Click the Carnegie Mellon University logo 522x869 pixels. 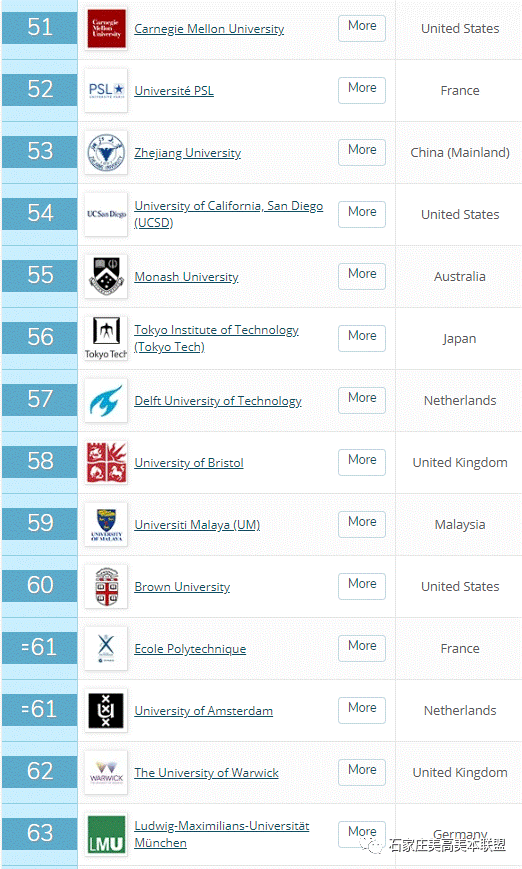[106, 28]
